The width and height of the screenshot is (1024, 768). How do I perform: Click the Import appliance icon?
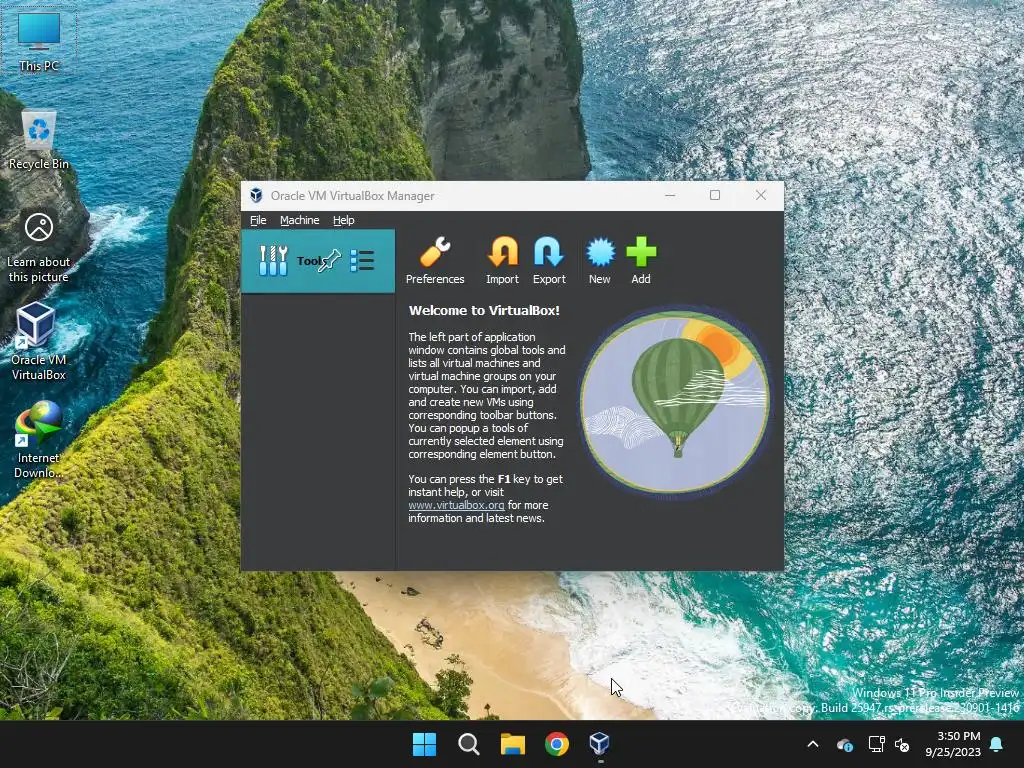click(502, 261)
